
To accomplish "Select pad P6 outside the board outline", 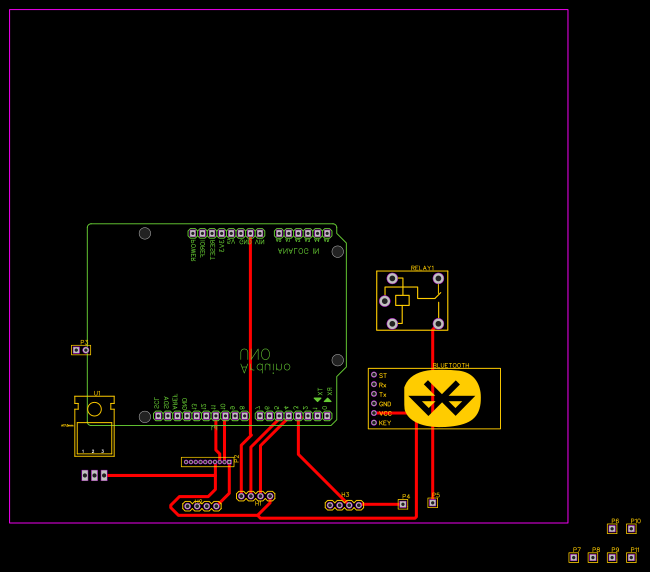I will pos(612,528).
